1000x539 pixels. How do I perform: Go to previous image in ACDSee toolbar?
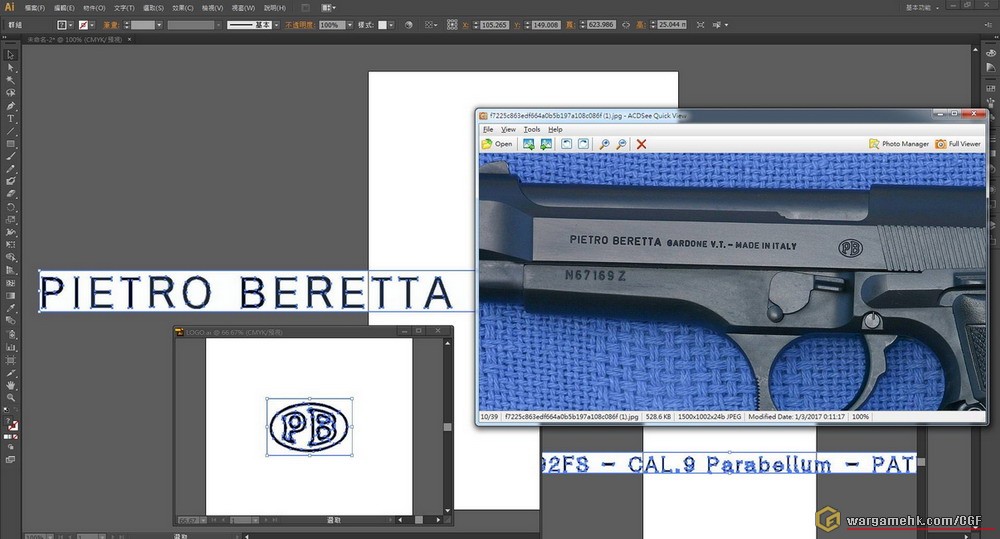click(528, 144)
